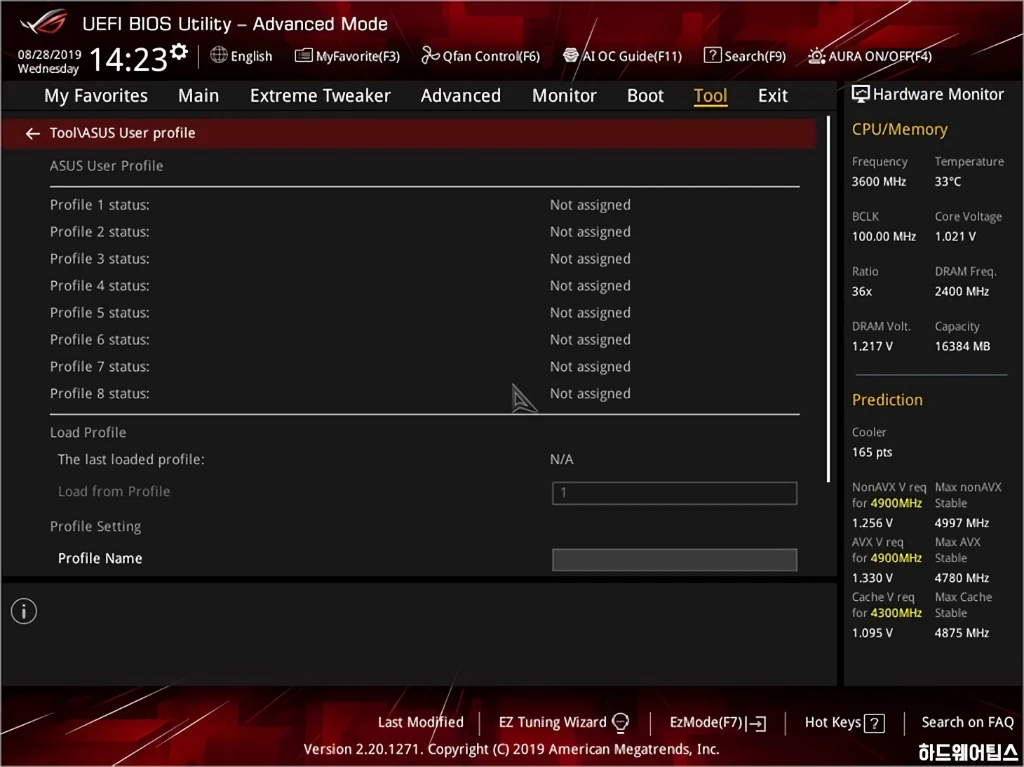Click the 100.00 MHz BCLK value
The width and height of the screenshot is (1024, 767).
(x=884, y=237)
